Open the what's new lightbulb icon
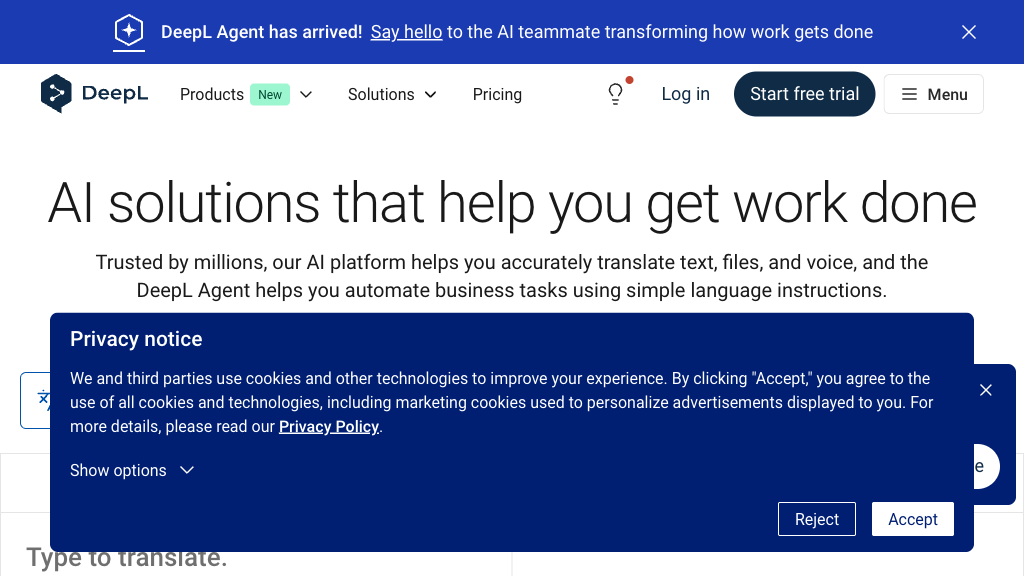Image resolution: width=1024 pixels, height=576 pixels. click(x=615, y=93)
